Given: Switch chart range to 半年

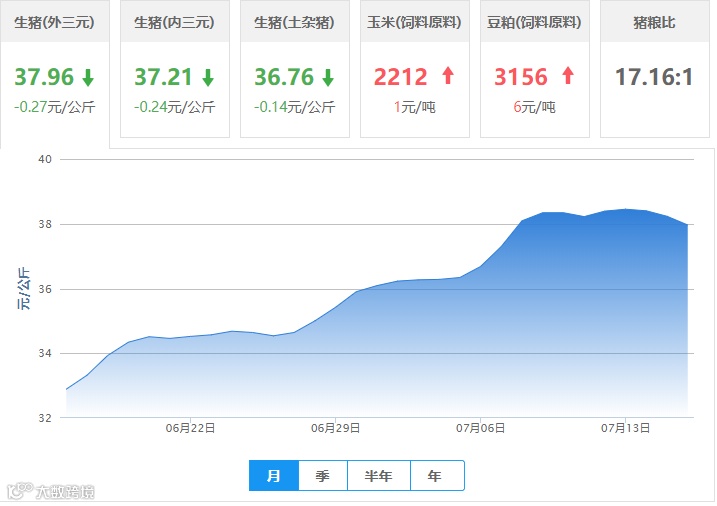Looking at the screenshot, I should [x=379, y=476].
